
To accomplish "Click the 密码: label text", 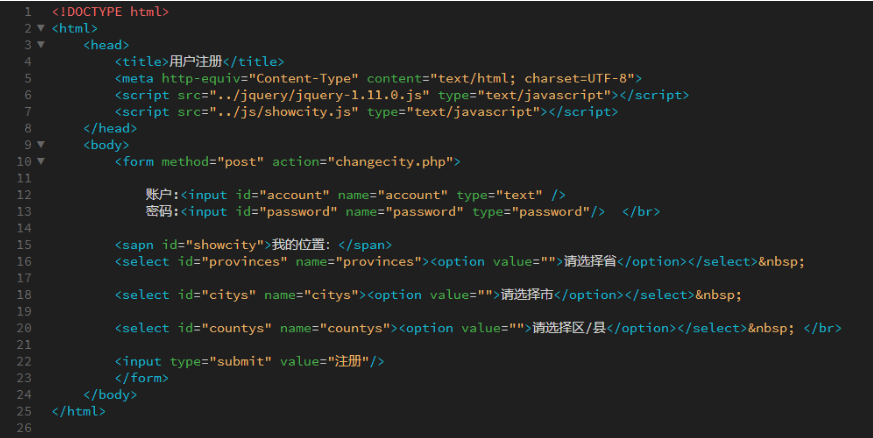I will tap(163, 211).
